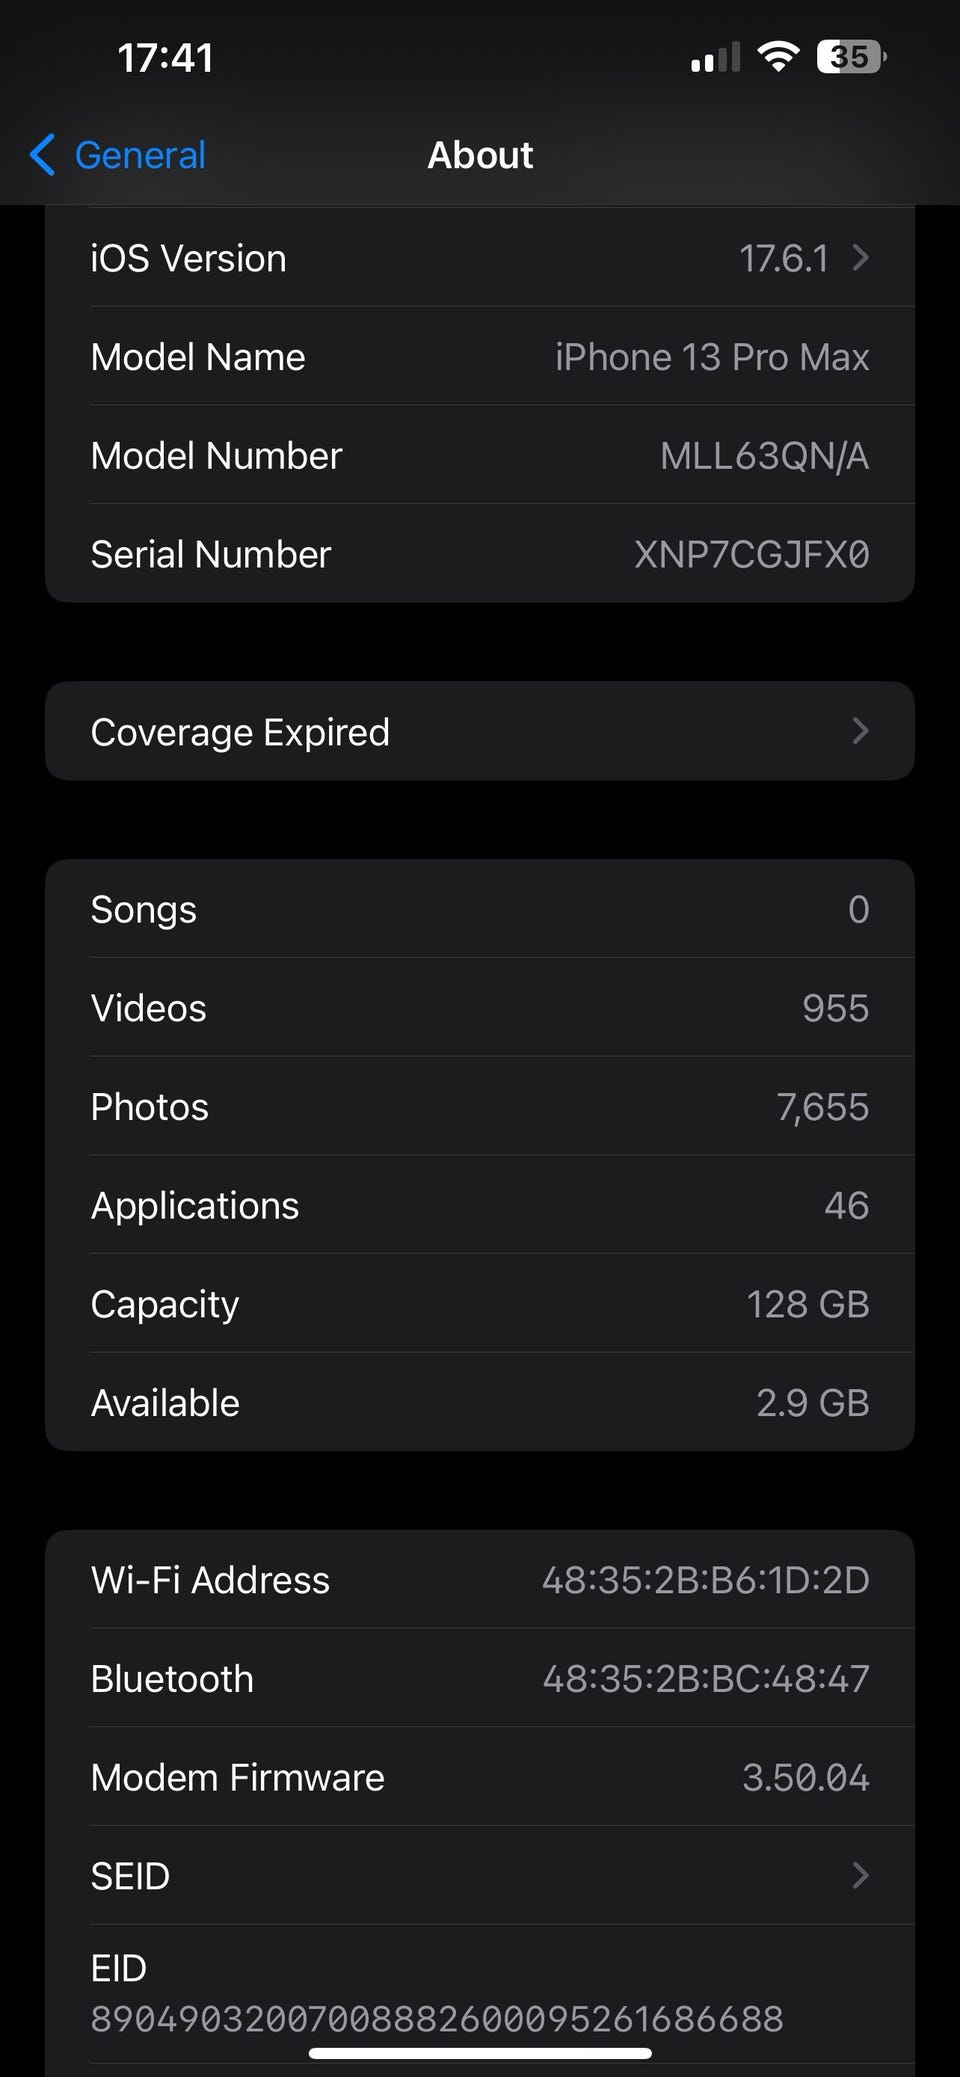
Task: Tap the Bluetooth address value
Action: coord(705,1679)
